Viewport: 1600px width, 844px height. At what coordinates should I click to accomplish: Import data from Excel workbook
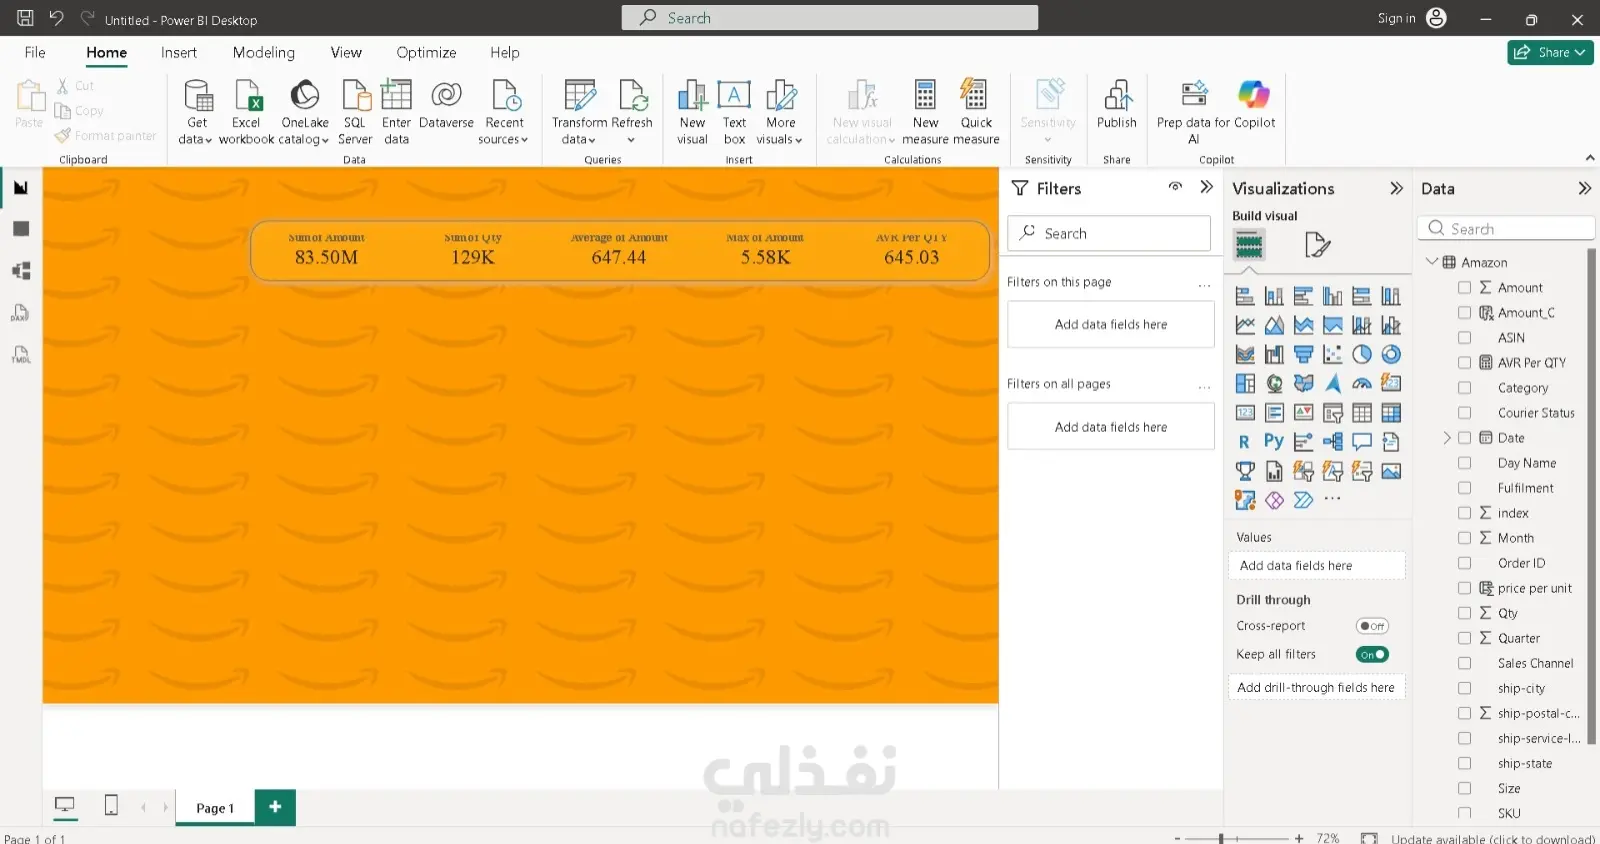[x=246, y=112]
